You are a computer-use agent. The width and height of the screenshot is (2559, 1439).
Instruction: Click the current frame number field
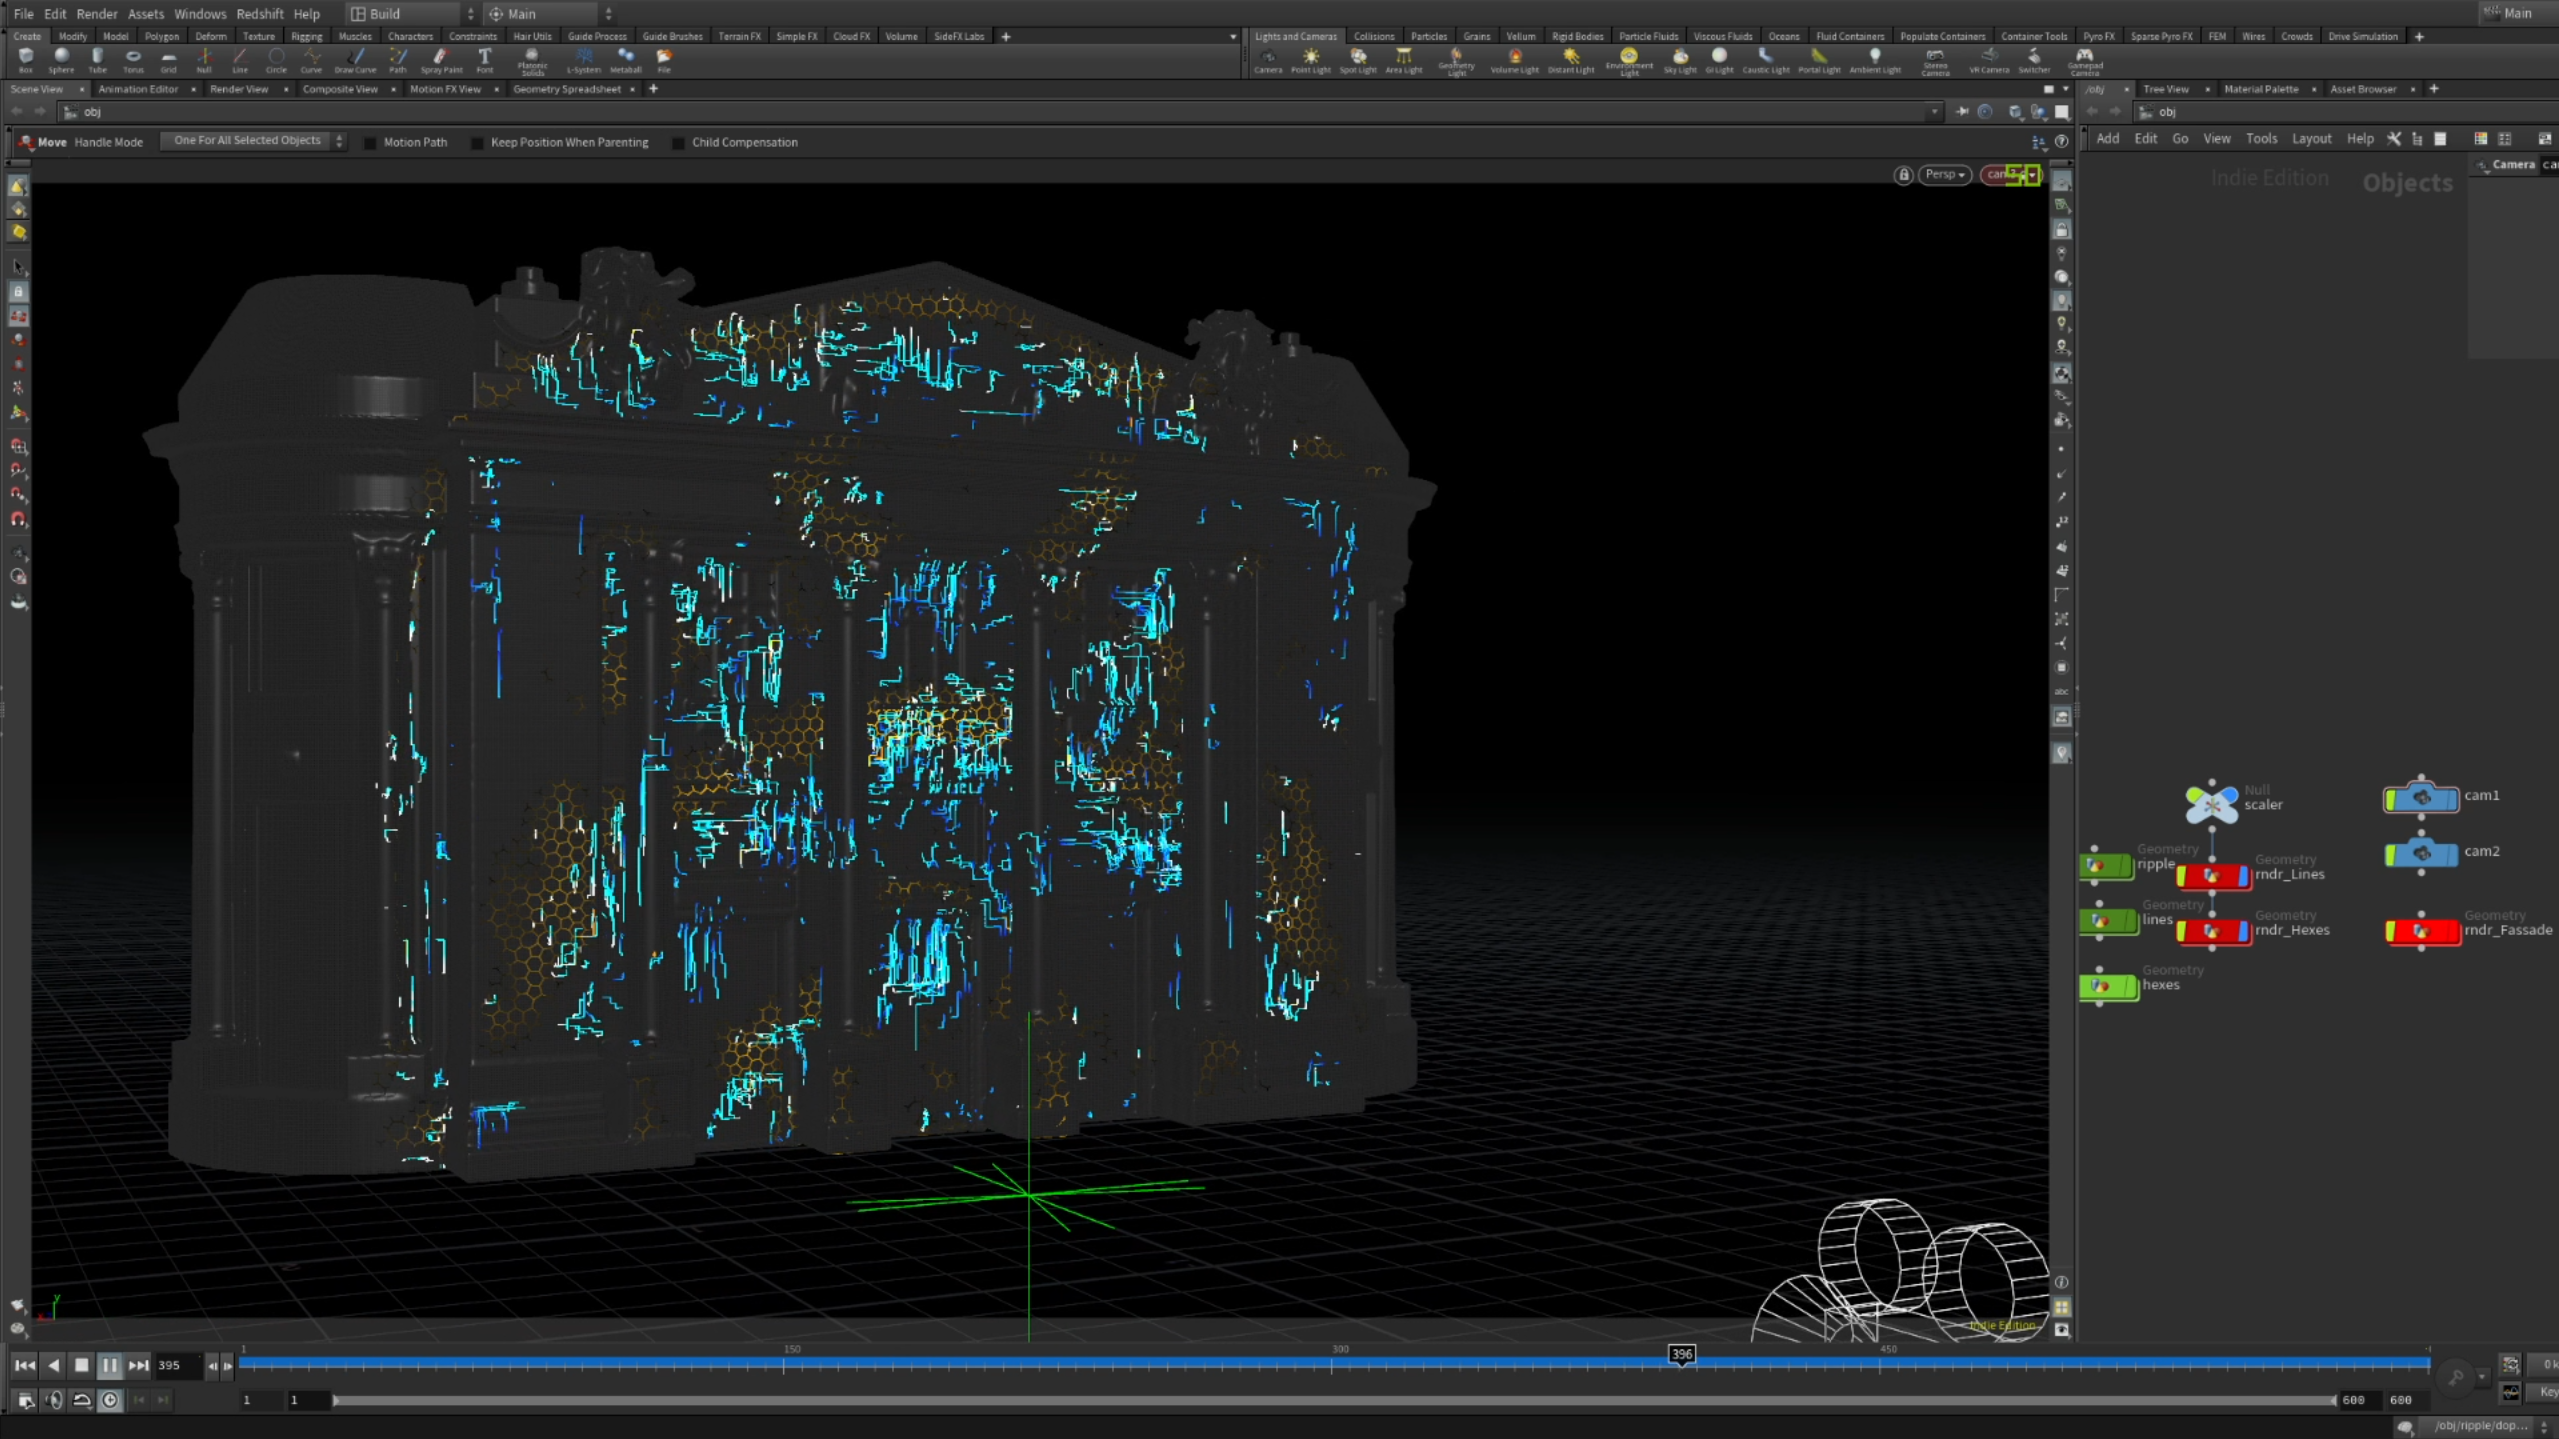point(178,1366)
